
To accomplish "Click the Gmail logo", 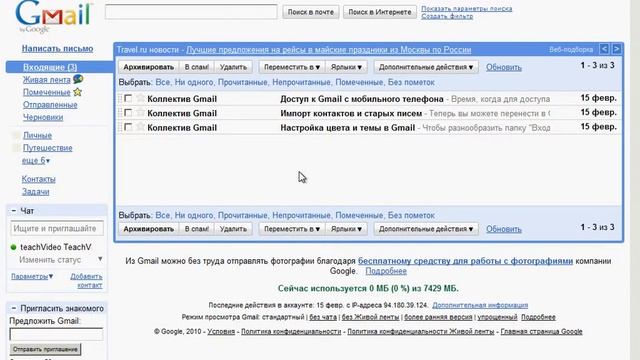I will tap(53, 16).
